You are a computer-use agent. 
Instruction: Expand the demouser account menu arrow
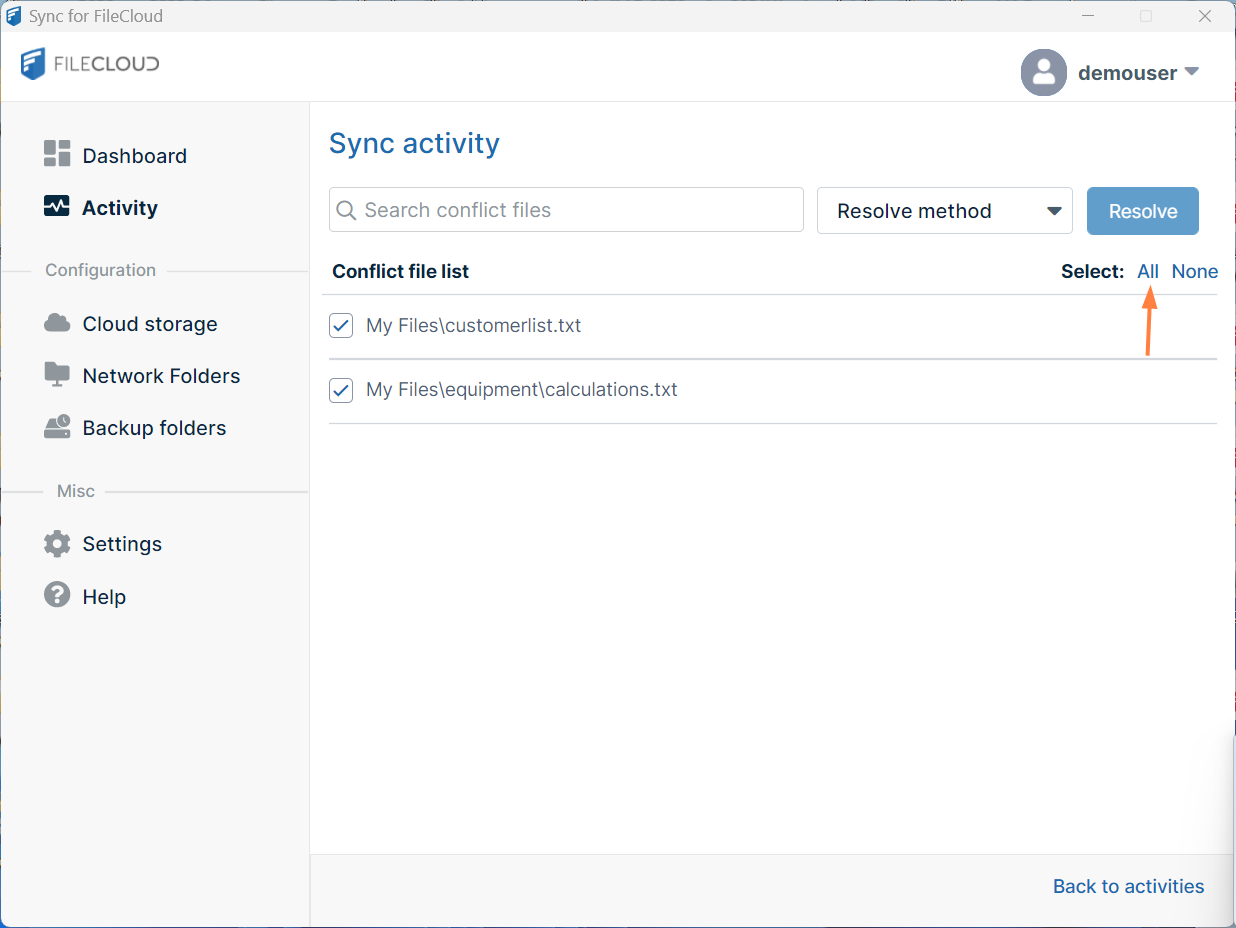[x=1191, y=72]
